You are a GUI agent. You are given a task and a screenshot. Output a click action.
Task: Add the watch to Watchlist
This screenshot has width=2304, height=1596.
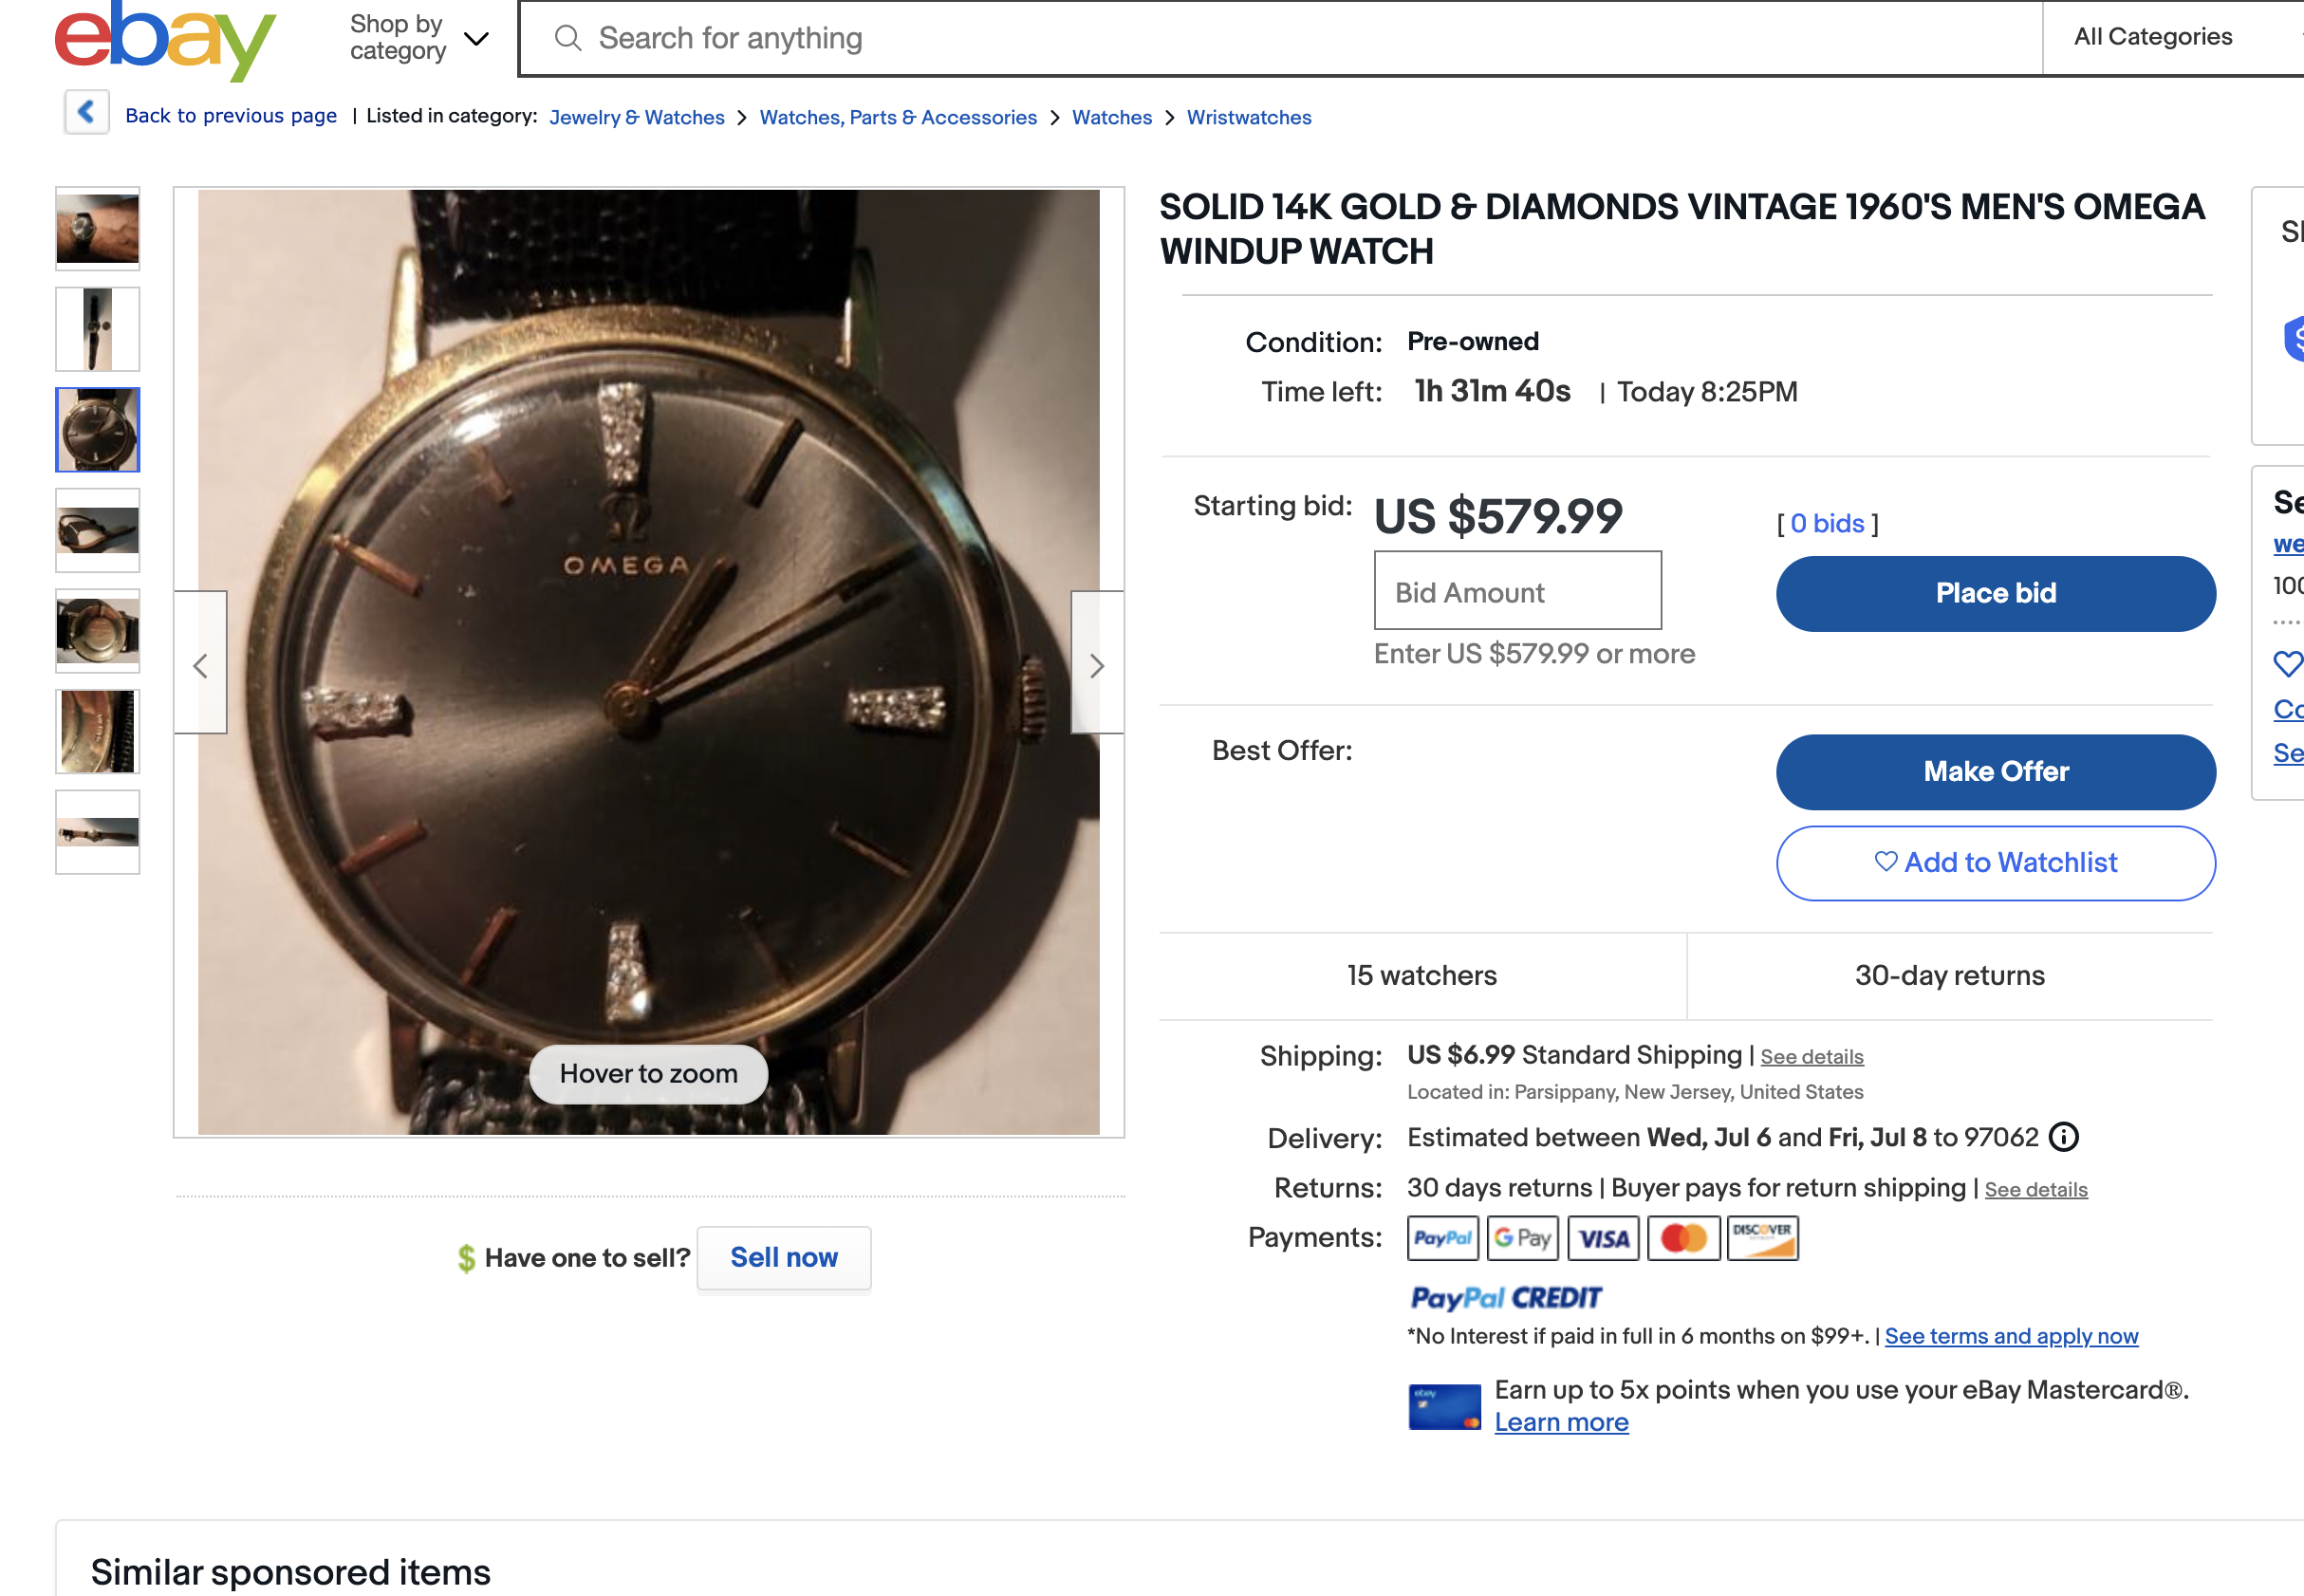tap(1995, 862)
